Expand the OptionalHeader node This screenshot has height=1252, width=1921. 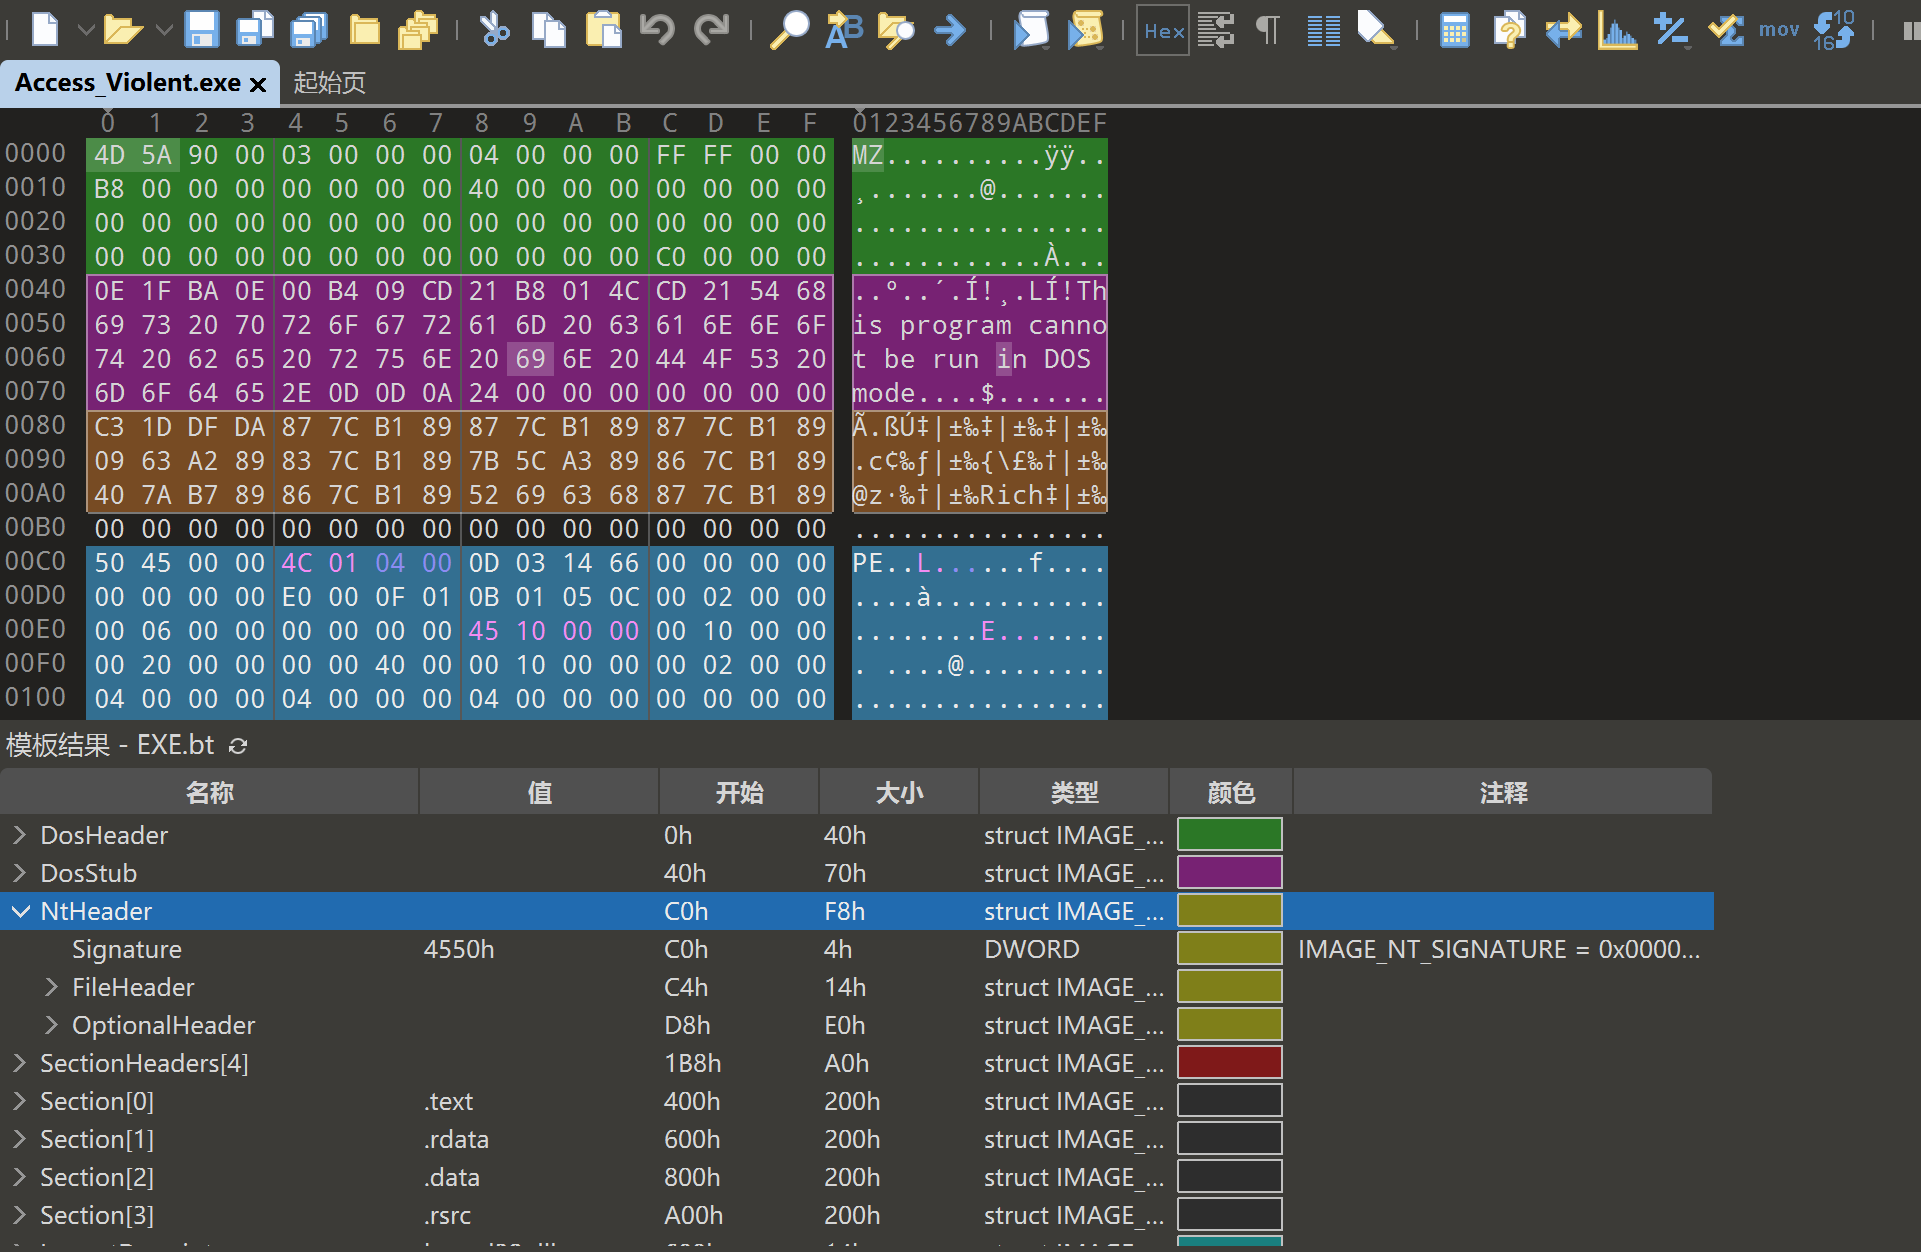pos(51,1025)
